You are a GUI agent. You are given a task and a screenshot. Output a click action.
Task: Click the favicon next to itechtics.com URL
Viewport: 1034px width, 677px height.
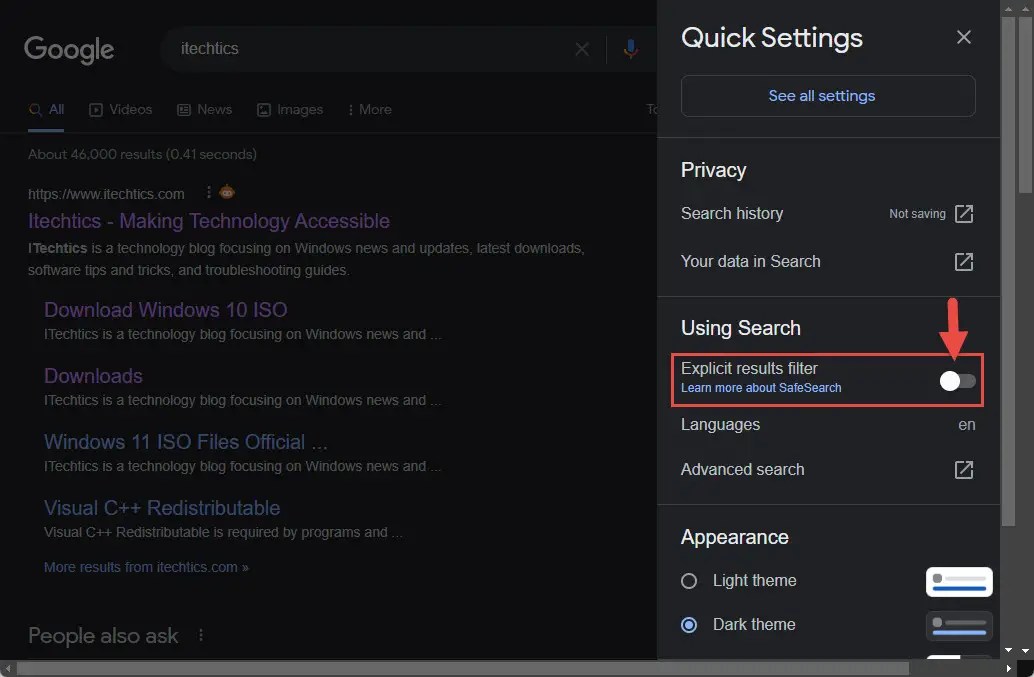226,192
